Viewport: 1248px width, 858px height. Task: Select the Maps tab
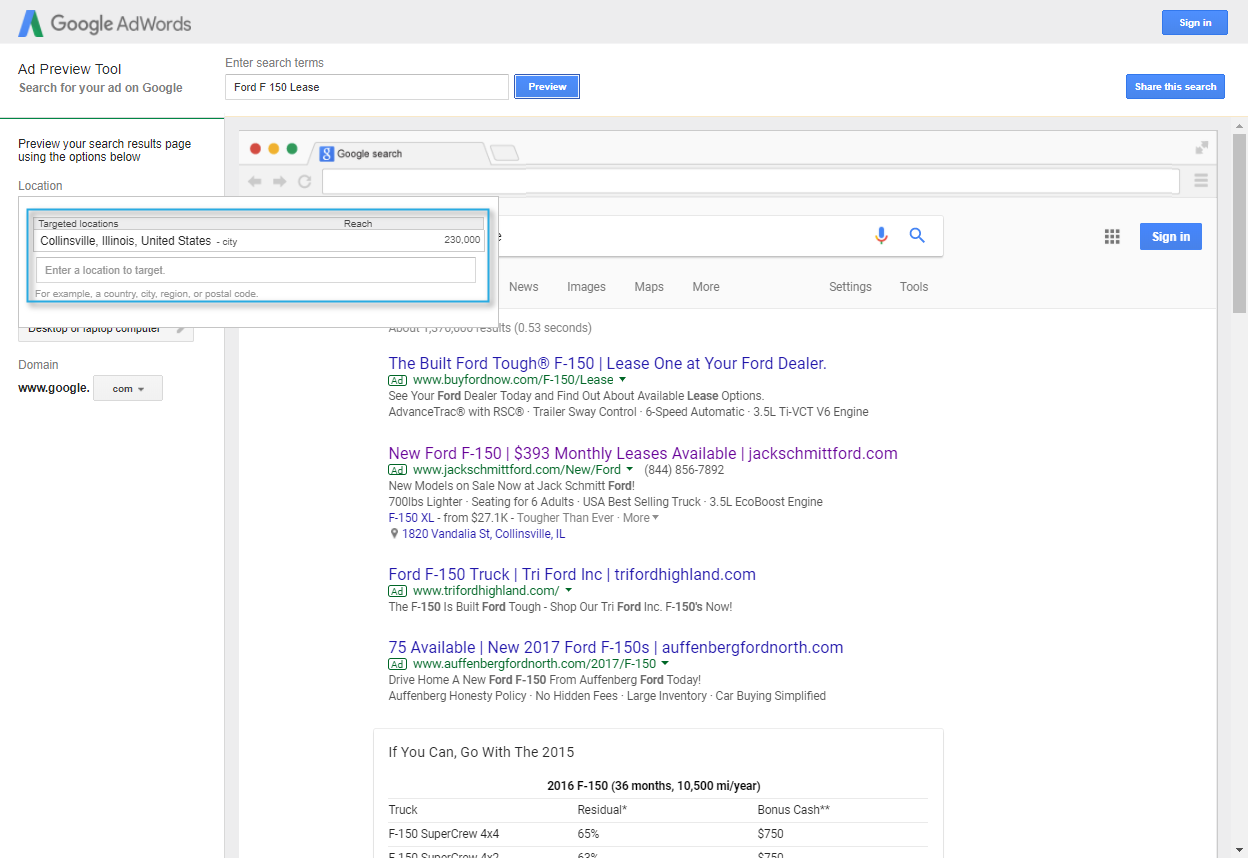pos(648,287)
